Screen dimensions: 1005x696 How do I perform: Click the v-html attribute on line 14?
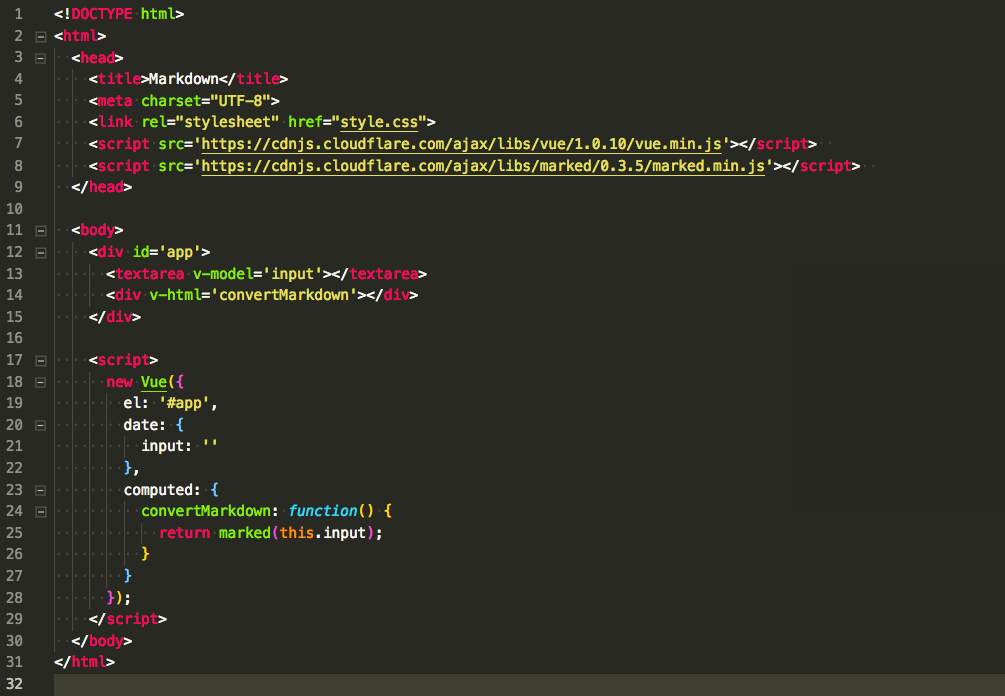tap(176, 295)
